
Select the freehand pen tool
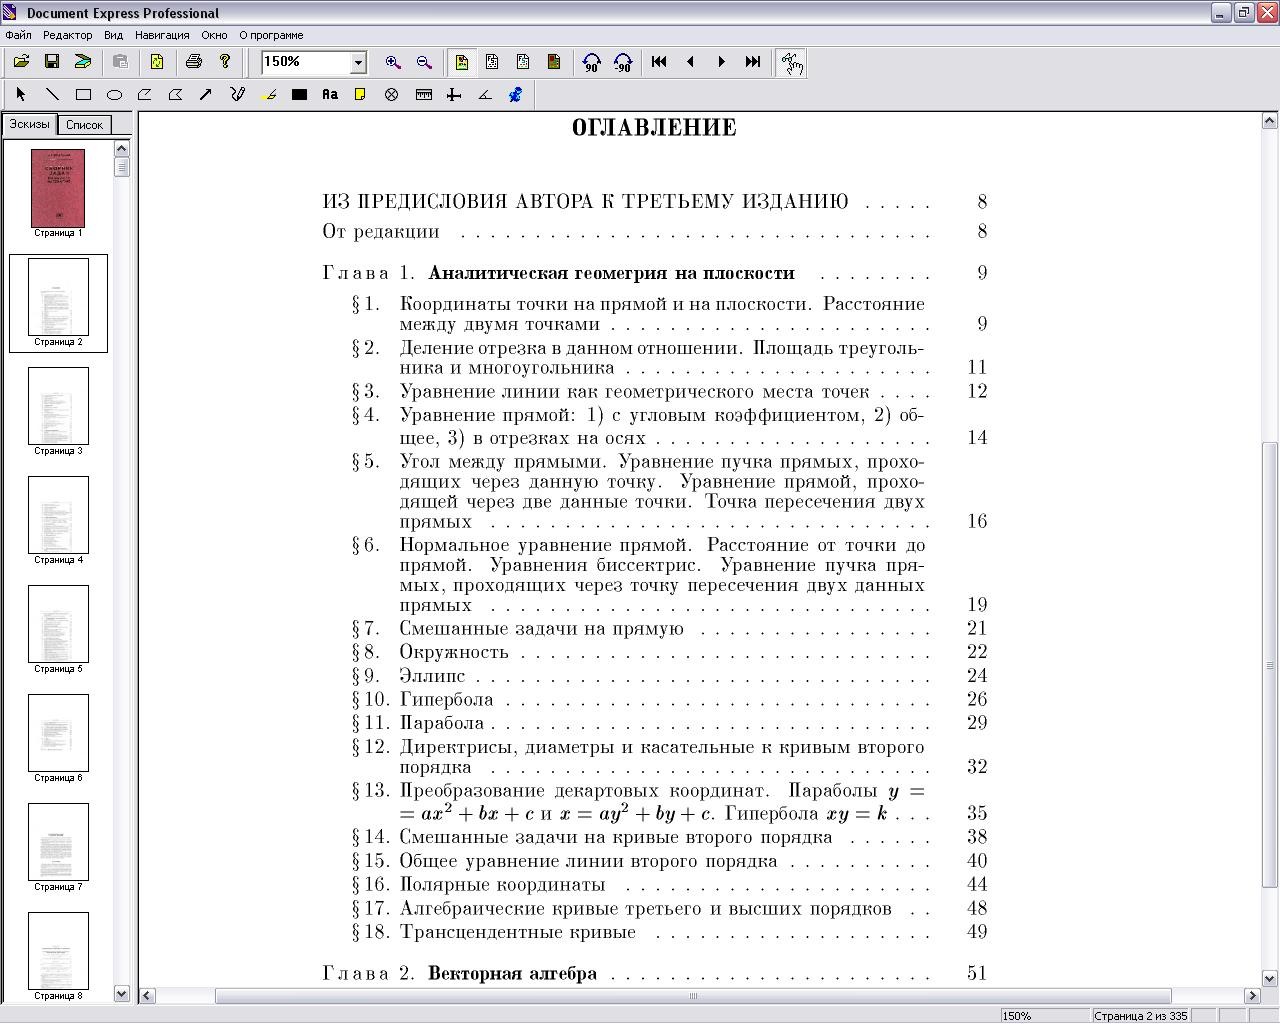tap(237, 94)
